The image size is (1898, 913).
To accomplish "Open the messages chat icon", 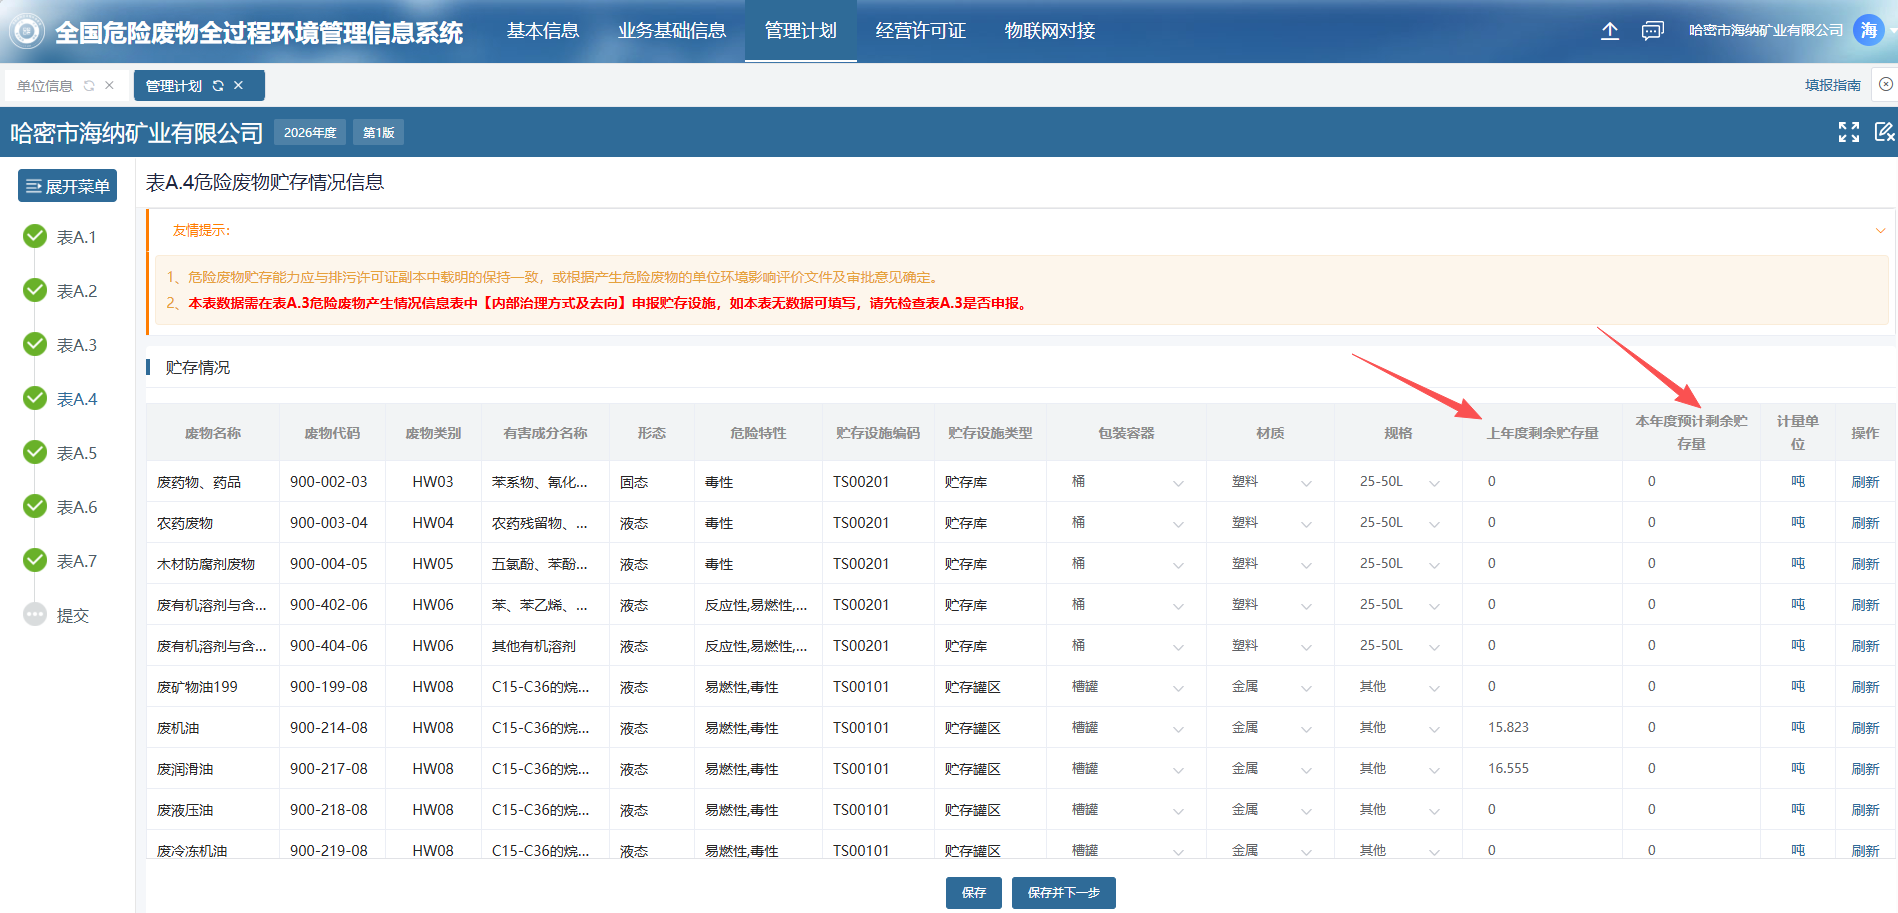I will click(1652, 31).
